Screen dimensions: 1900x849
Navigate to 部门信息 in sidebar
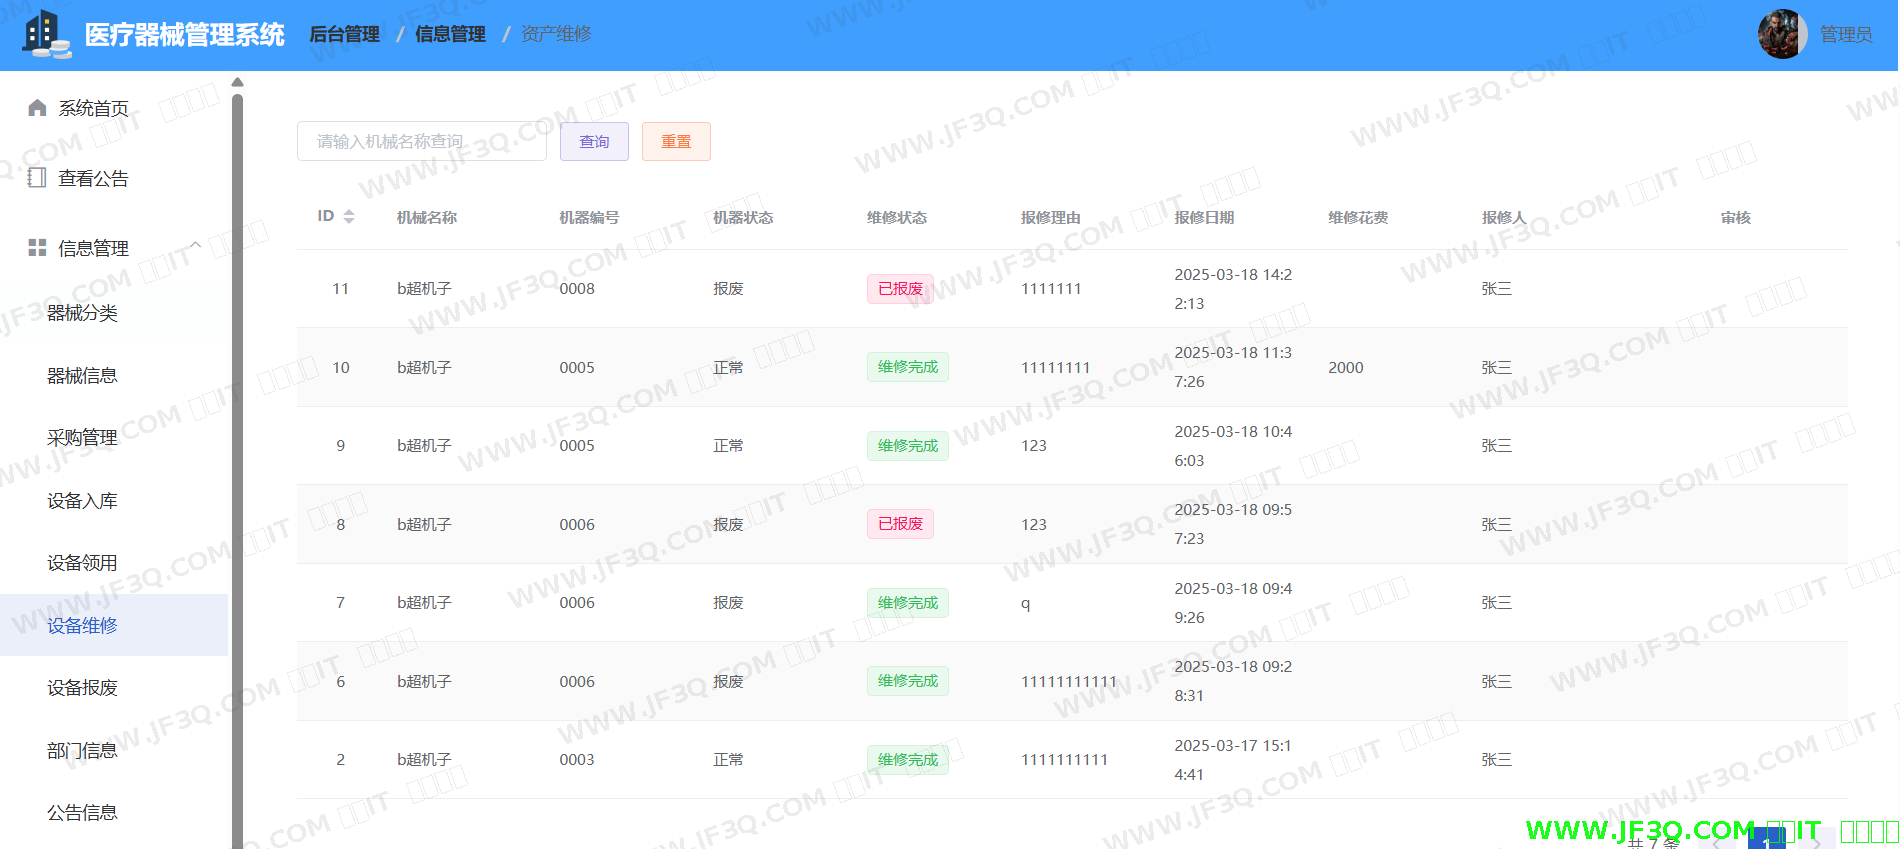click(x=82, y=751)
